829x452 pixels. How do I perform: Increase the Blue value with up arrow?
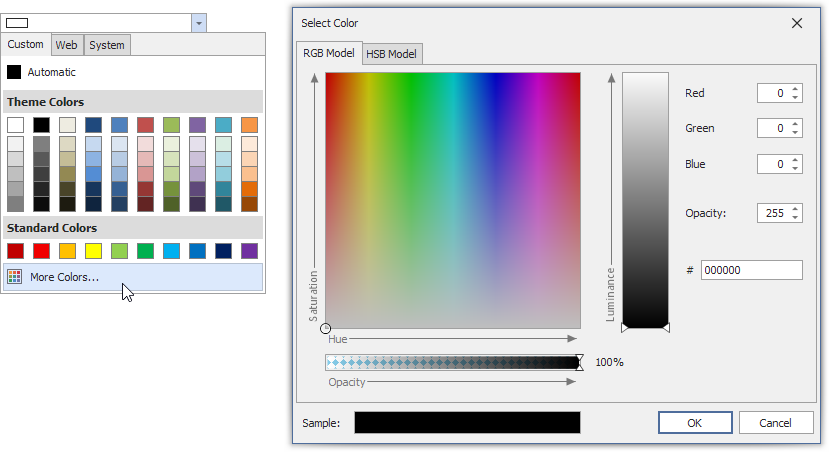coord(795,160)
